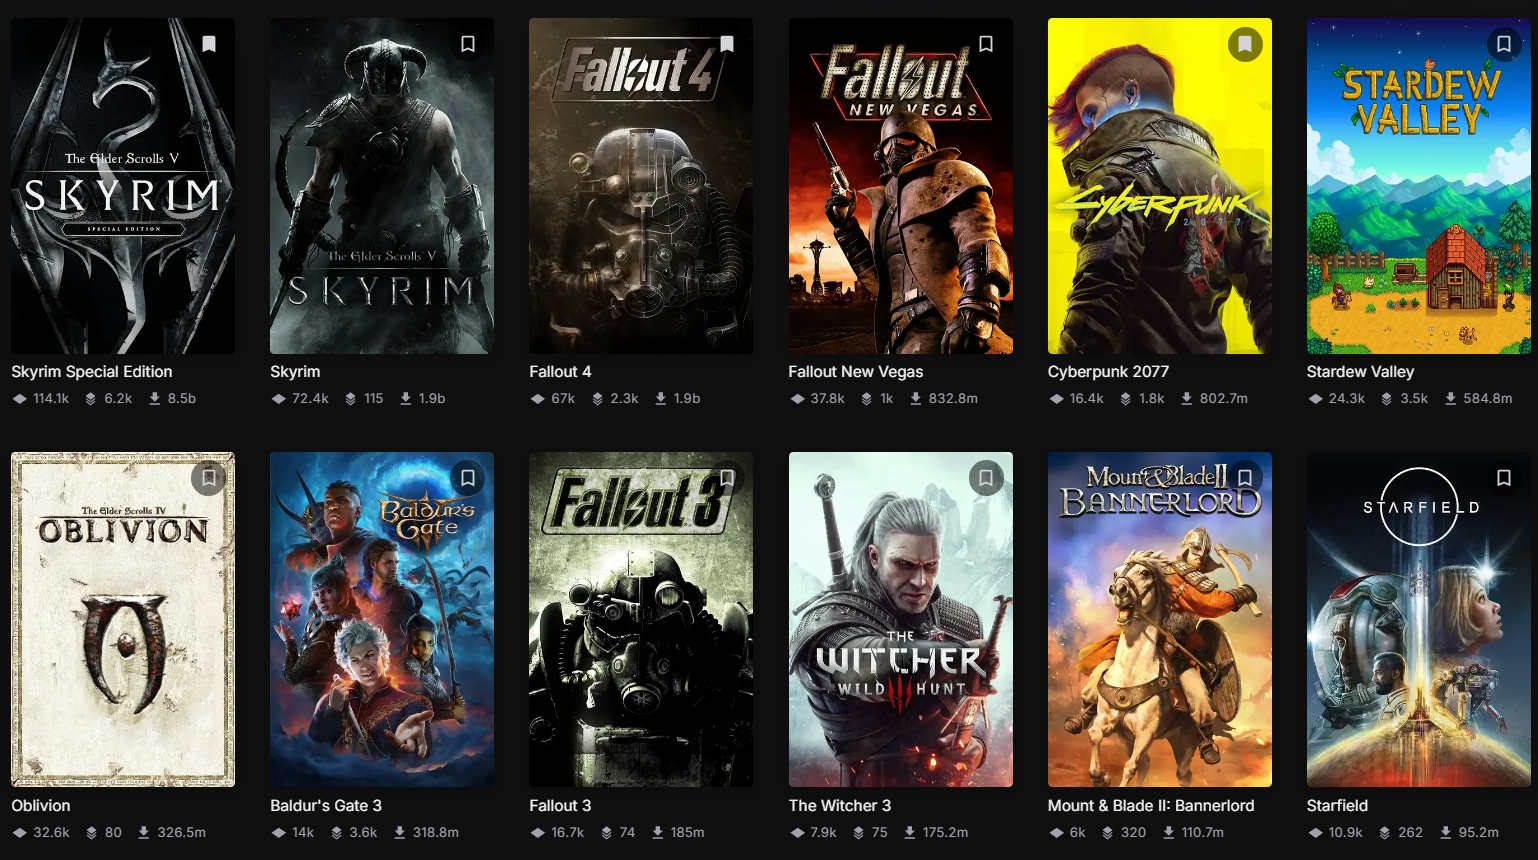Bookmark the Starfield game
1538x860 pixels.
1504,478
